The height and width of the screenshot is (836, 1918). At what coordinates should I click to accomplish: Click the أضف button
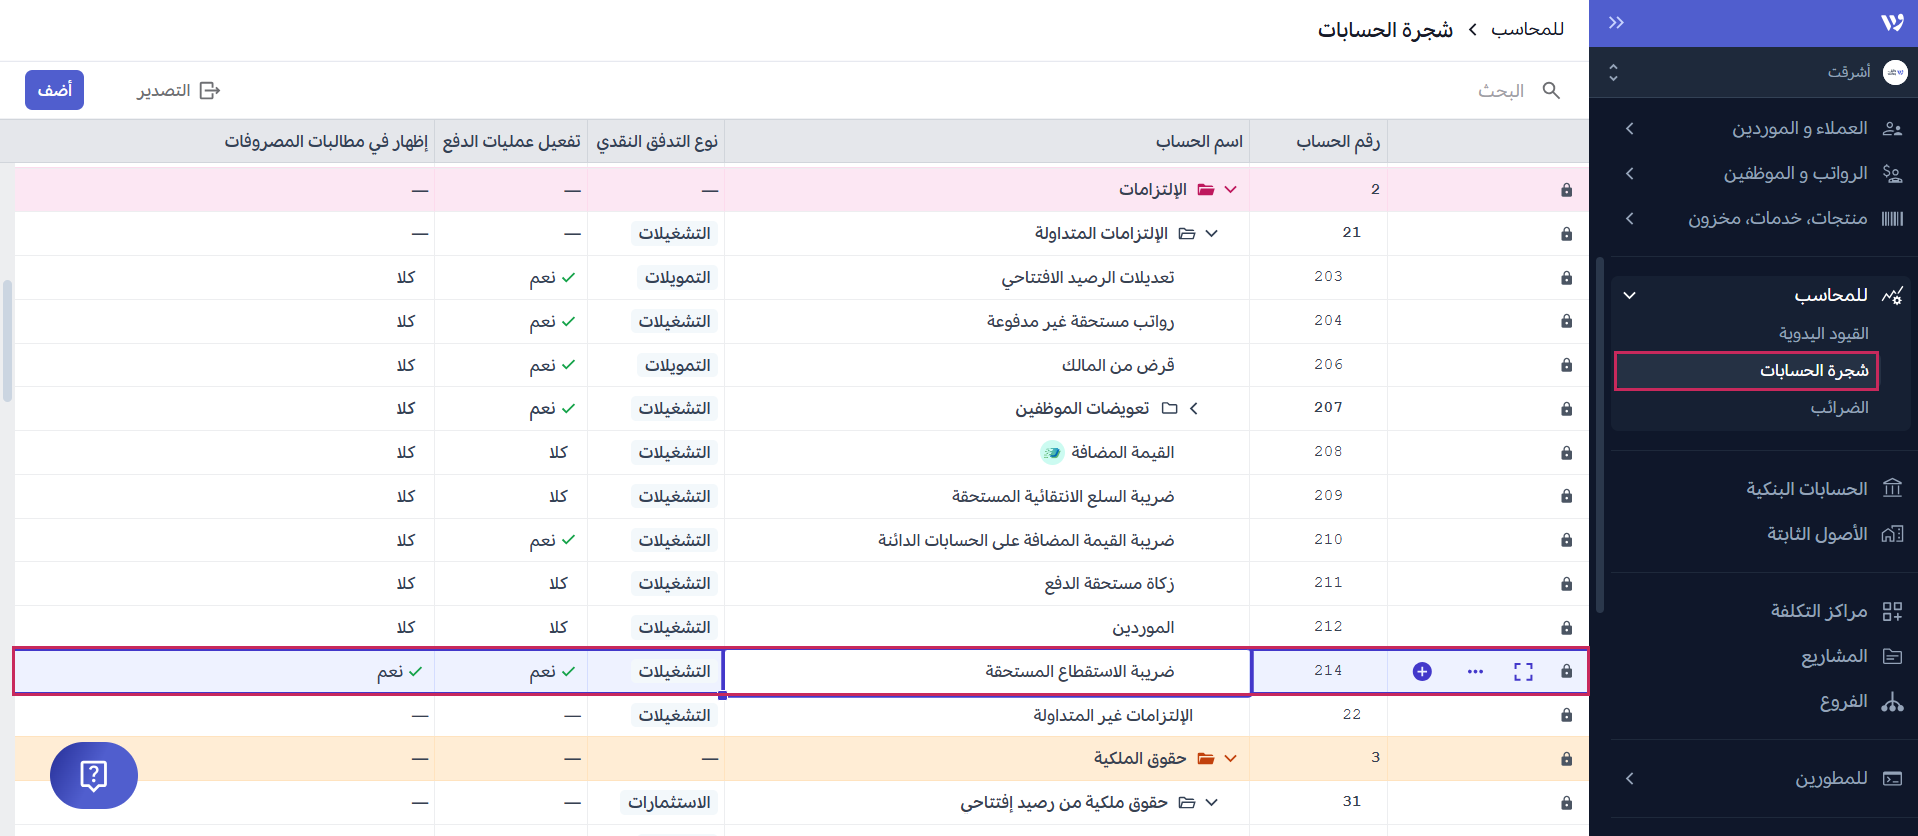55,91
